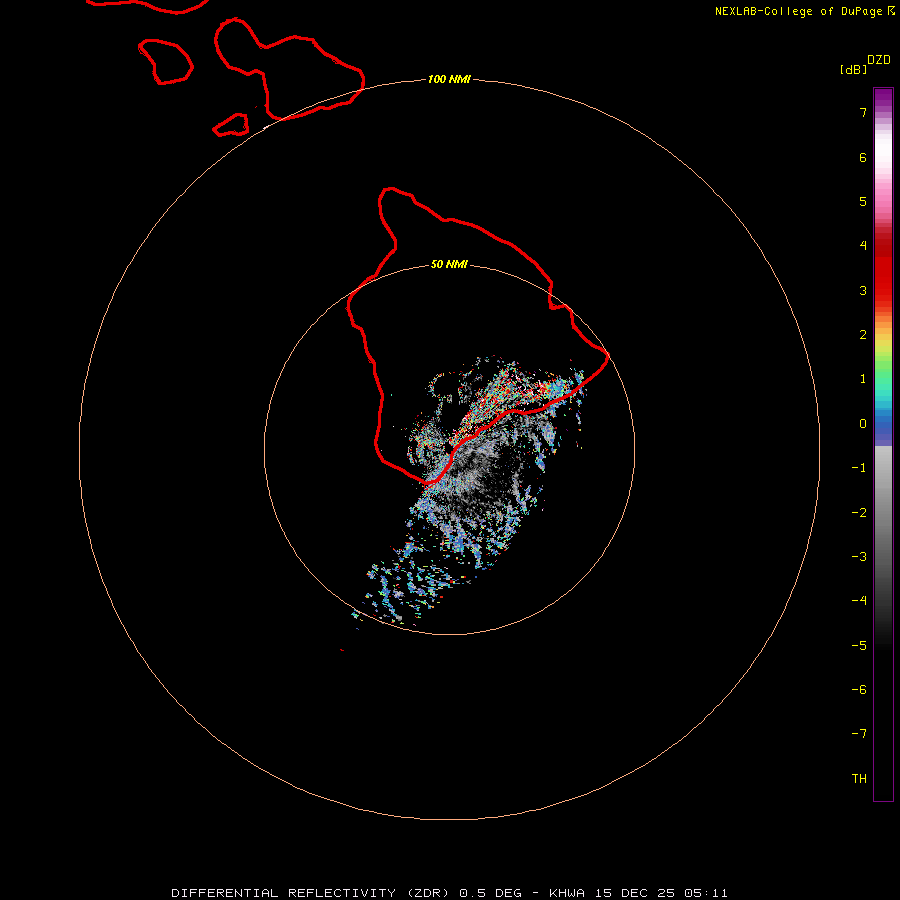The width and height of the screenshot is (900, 900).
Task: Click the 5 value on color scale
Action: [863, 201]
